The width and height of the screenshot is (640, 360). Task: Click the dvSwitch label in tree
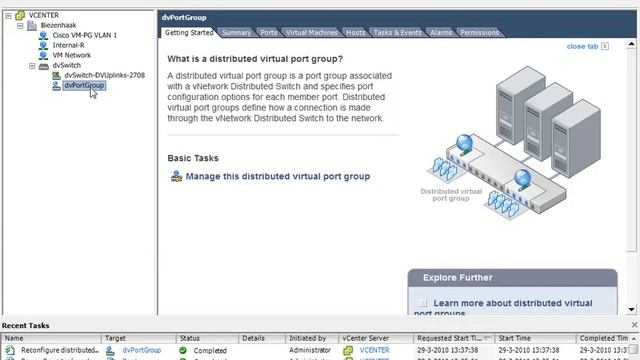pyautogui.click(x=67, y=65)
